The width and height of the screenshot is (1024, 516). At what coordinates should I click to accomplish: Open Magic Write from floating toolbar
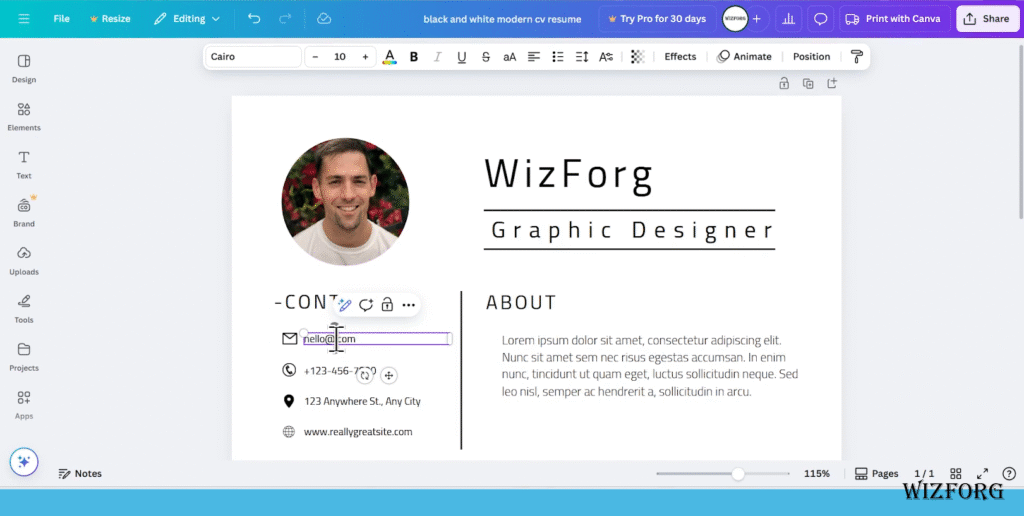click(x=345, y=305)
